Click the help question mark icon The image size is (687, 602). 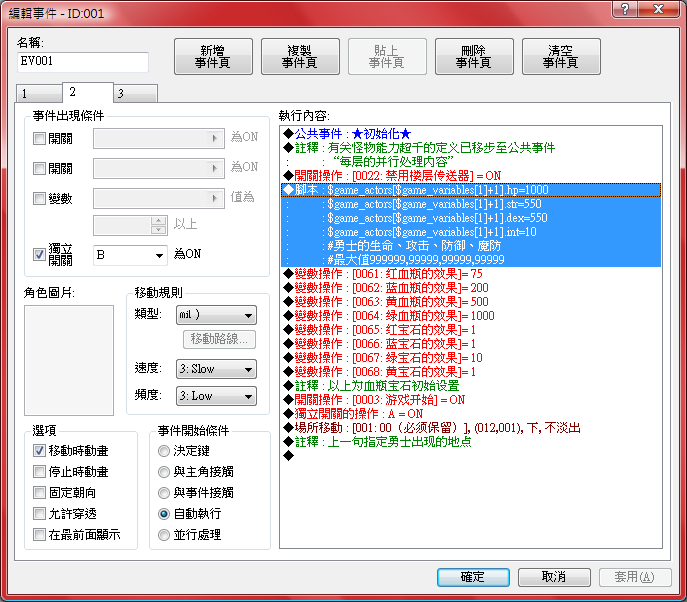click(x=625, y=9)
